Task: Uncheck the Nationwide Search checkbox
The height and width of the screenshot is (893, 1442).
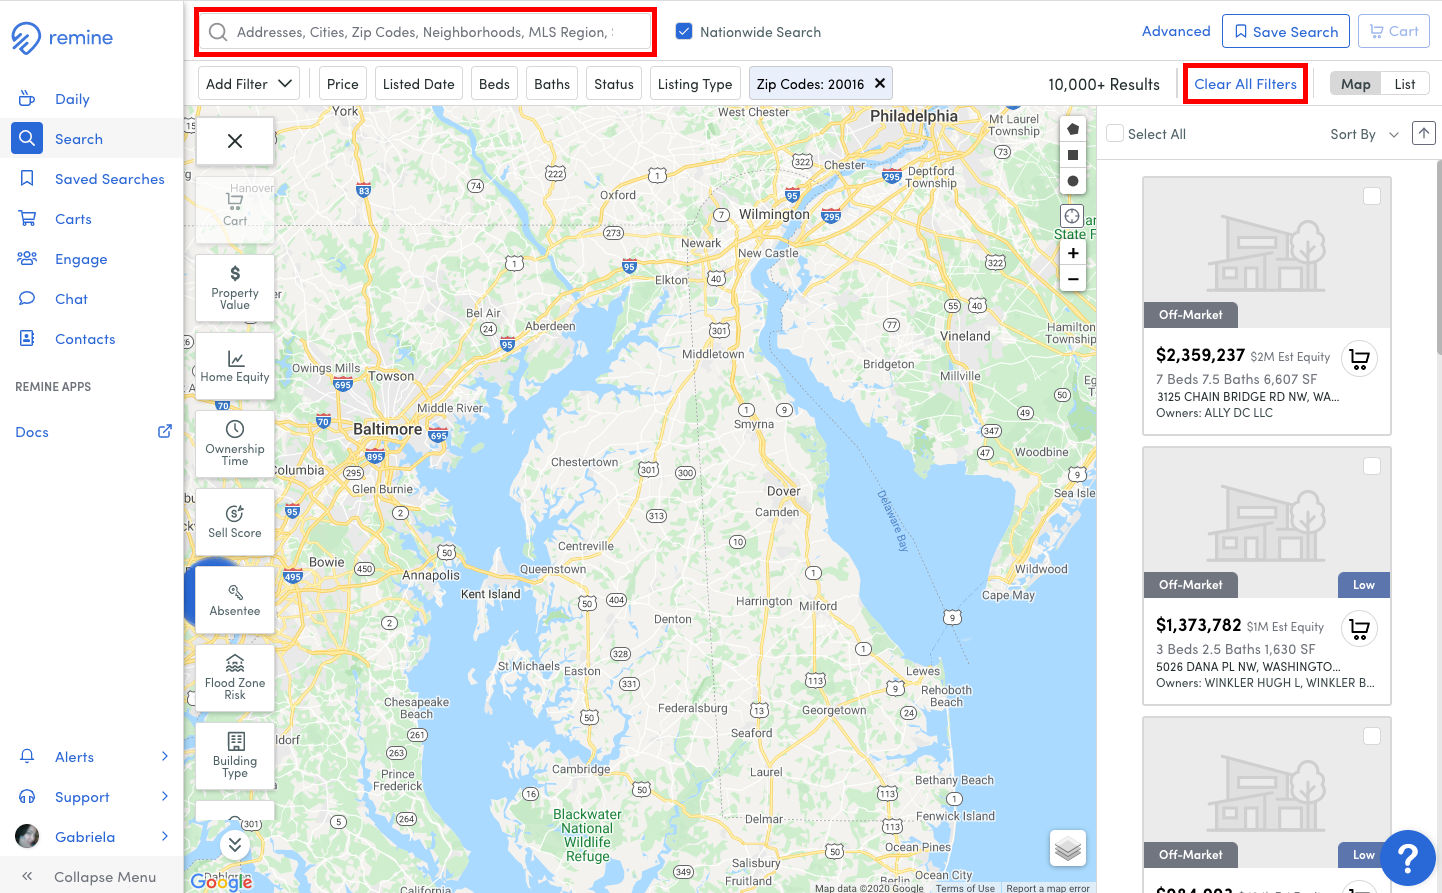Action: tap(684, 31)
